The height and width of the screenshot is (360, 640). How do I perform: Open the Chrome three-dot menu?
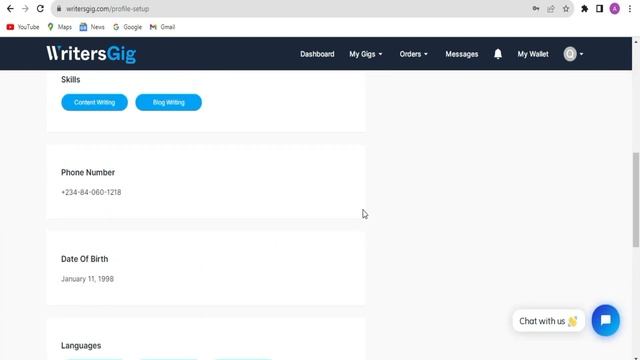click(630, 9)
